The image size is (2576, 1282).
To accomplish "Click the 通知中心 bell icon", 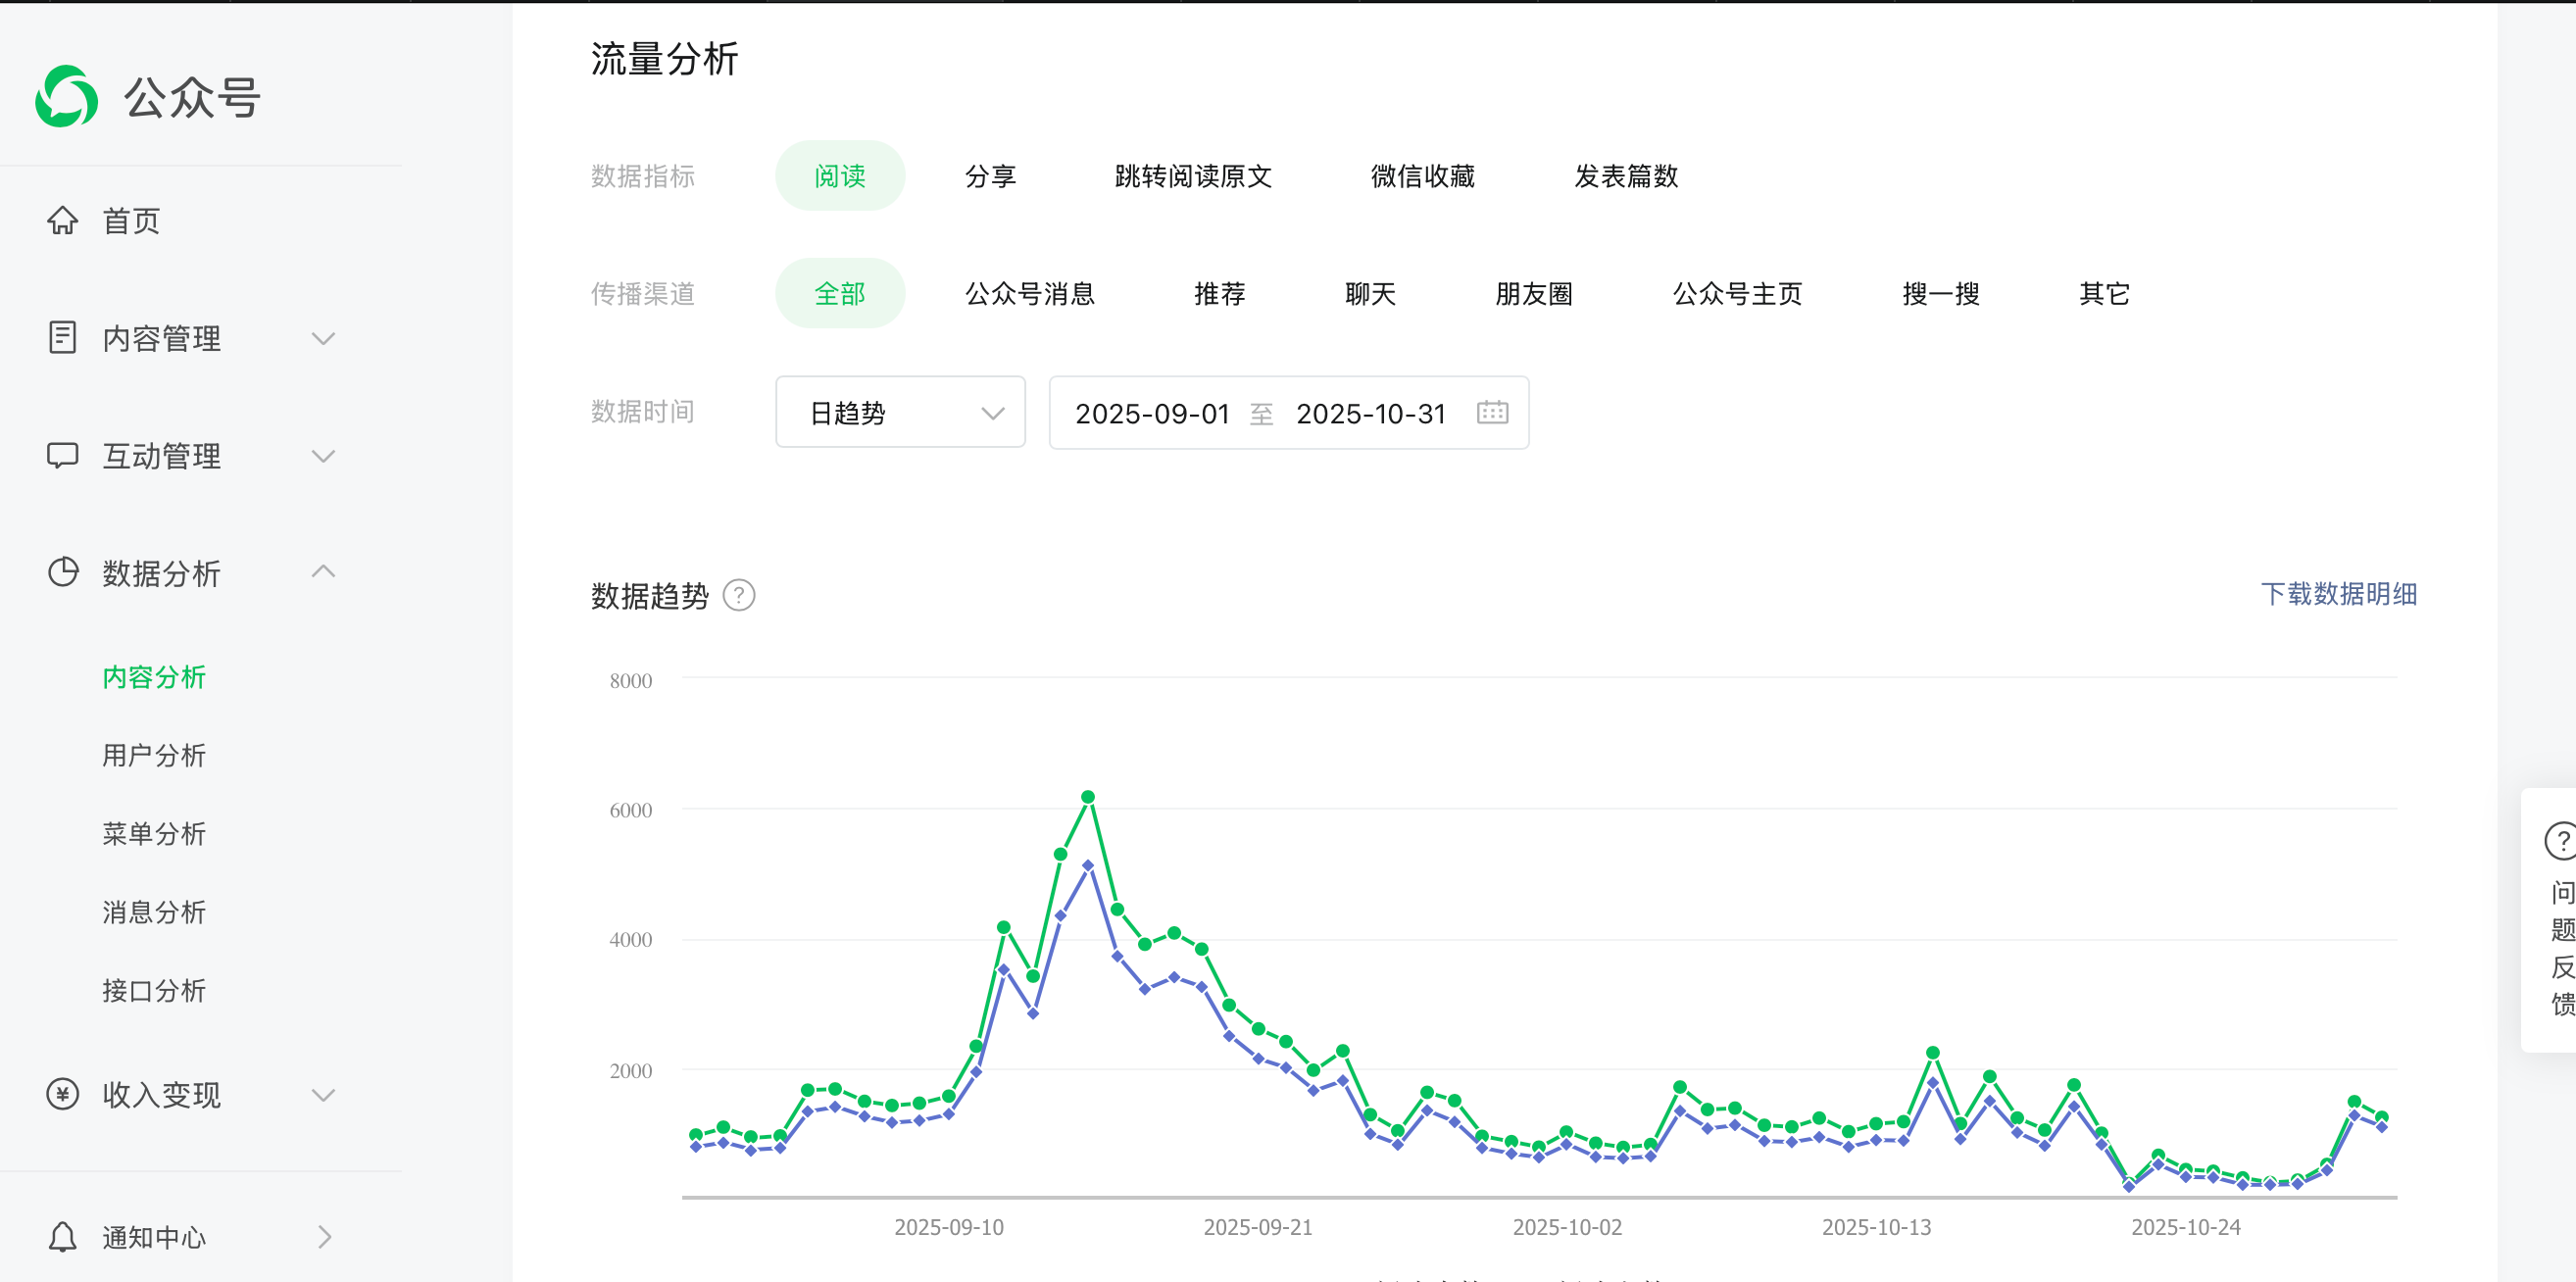I will (x=62, y=1237).
